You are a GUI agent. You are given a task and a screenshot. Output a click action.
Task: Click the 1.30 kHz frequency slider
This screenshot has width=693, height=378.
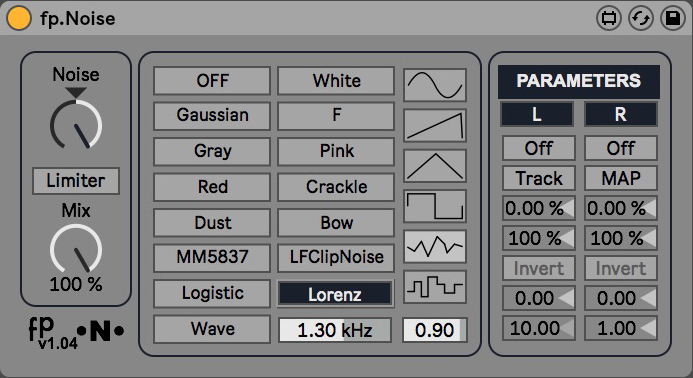click(335, 330)
